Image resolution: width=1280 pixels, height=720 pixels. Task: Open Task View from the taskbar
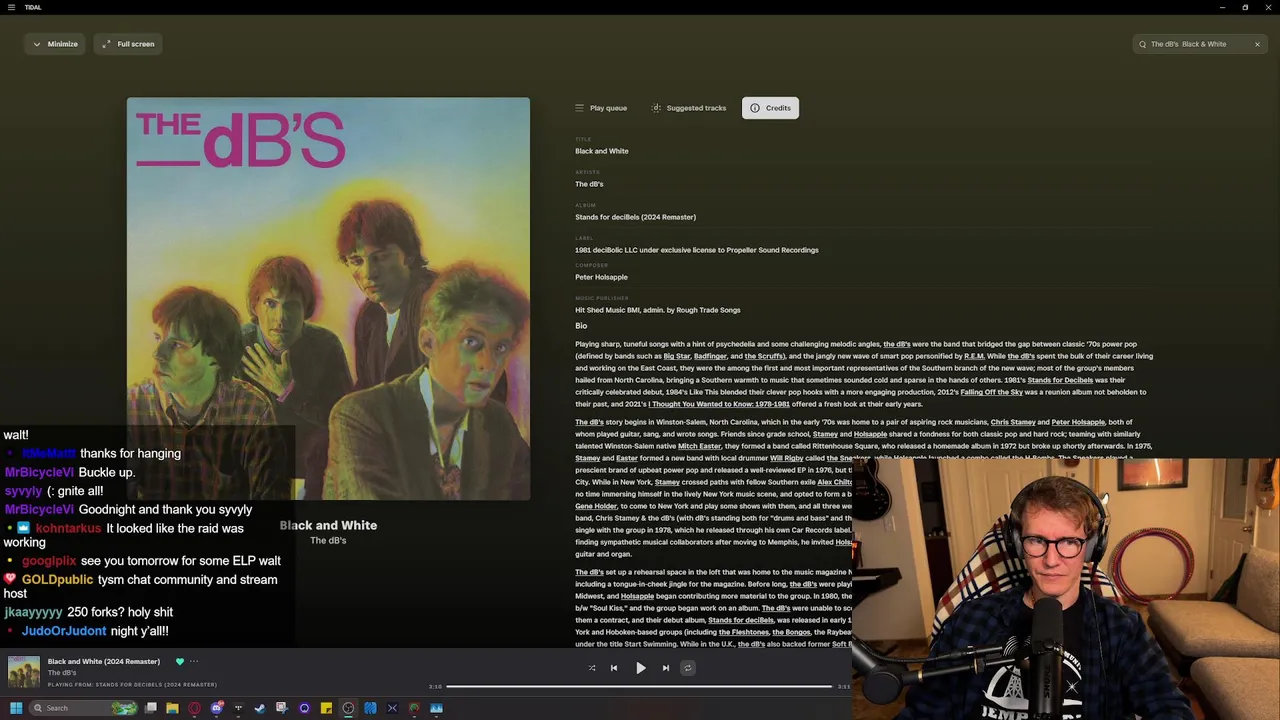coord(151,708)
